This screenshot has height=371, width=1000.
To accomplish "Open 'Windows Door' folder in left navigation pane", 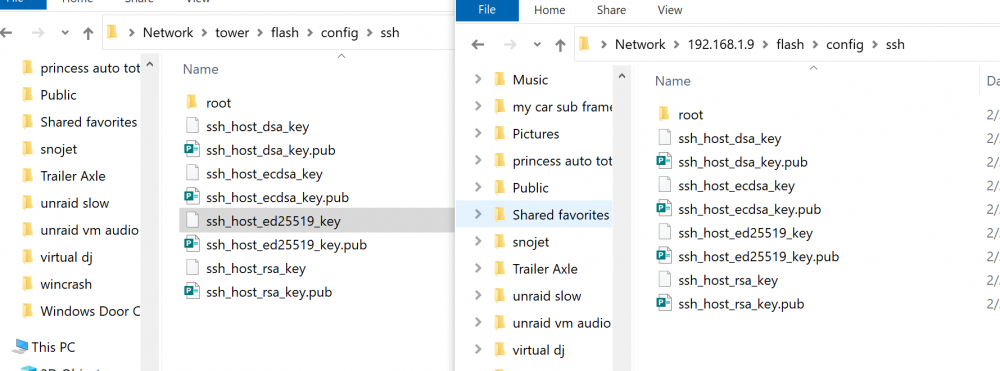I will coord(90,311).
